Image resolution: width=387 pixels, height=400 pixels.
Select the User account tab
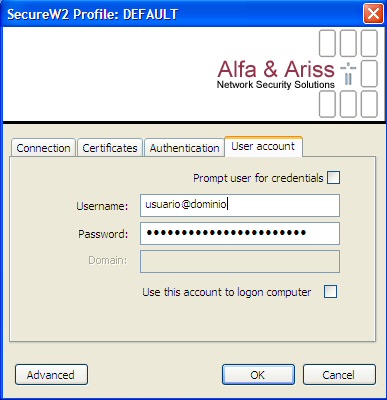(263, 146)
